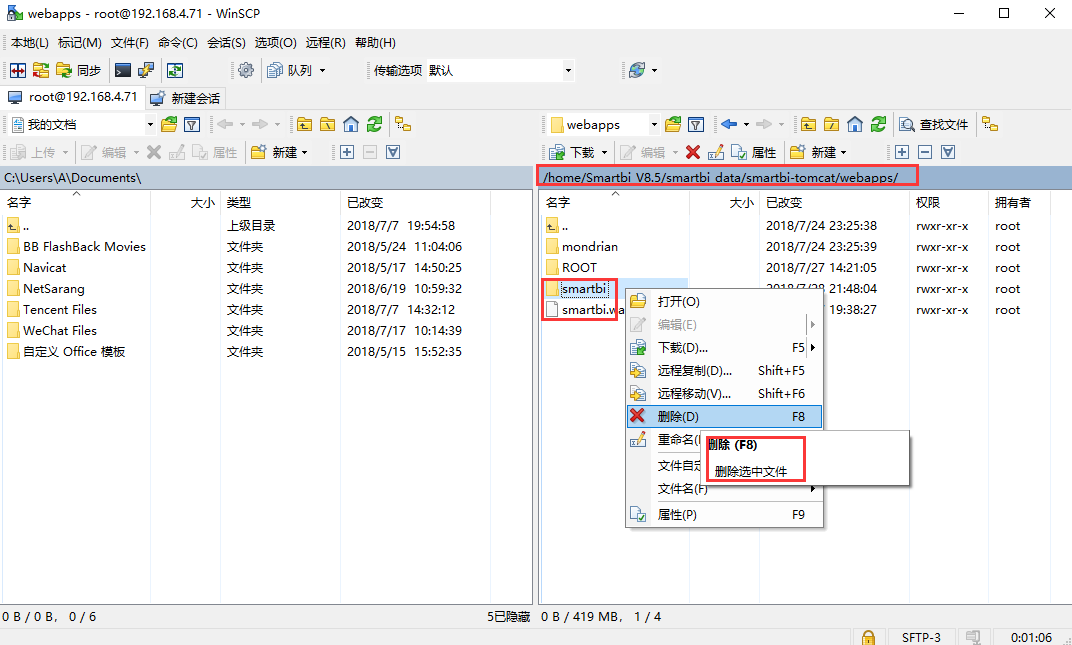The image size is (1072, 645).
Task: Click the local panel select-all checkmark icon
Action: pos(393,152)
